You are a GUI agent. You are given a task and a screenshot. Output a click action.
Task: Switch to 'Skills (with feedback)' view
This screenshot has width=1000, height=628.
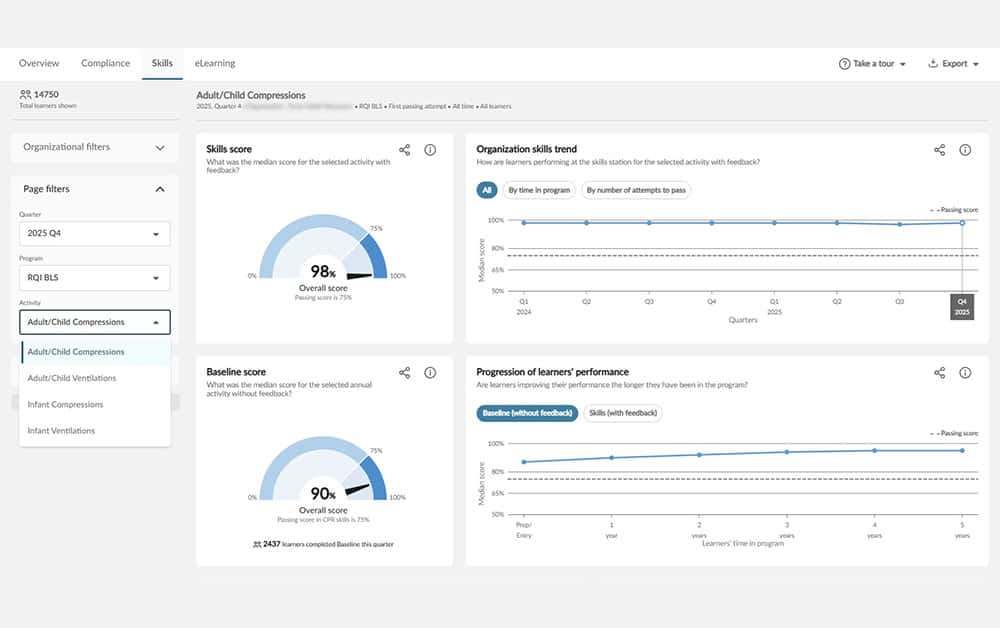[x=622, y=413]
